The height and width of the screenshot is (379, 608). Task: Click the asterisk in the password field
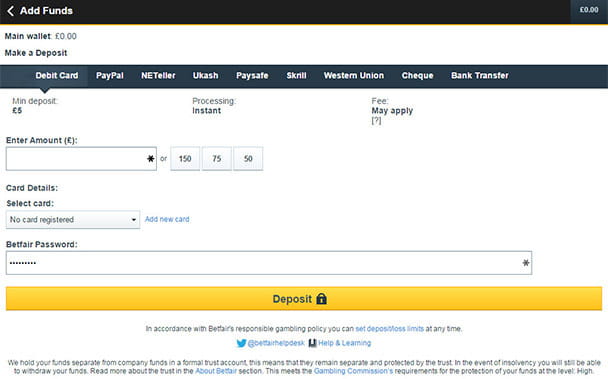(x=526, y=263)
